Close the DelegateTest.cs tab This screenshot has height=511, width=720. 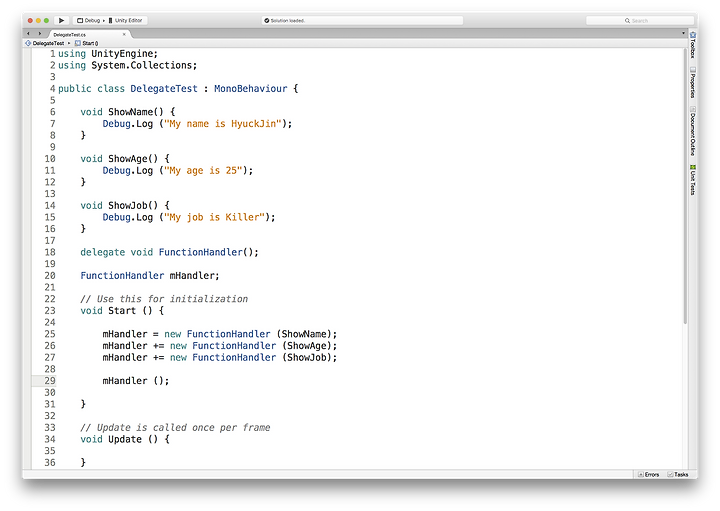(124, 34)
